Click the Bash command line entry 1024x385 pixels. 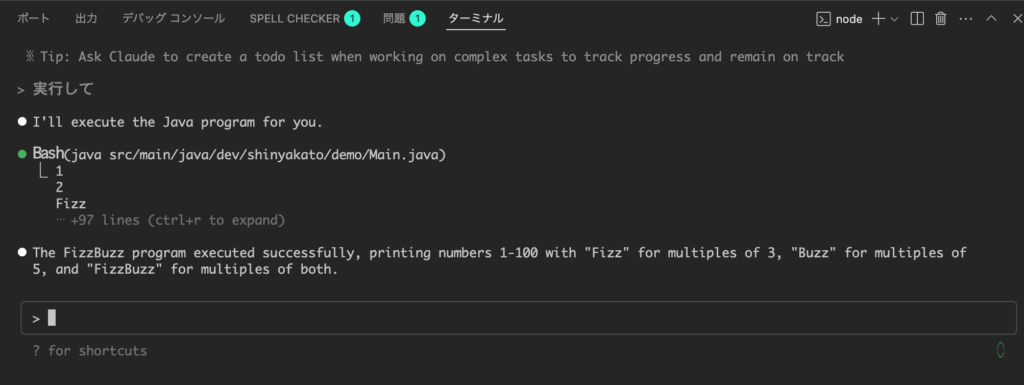(239, 155)
